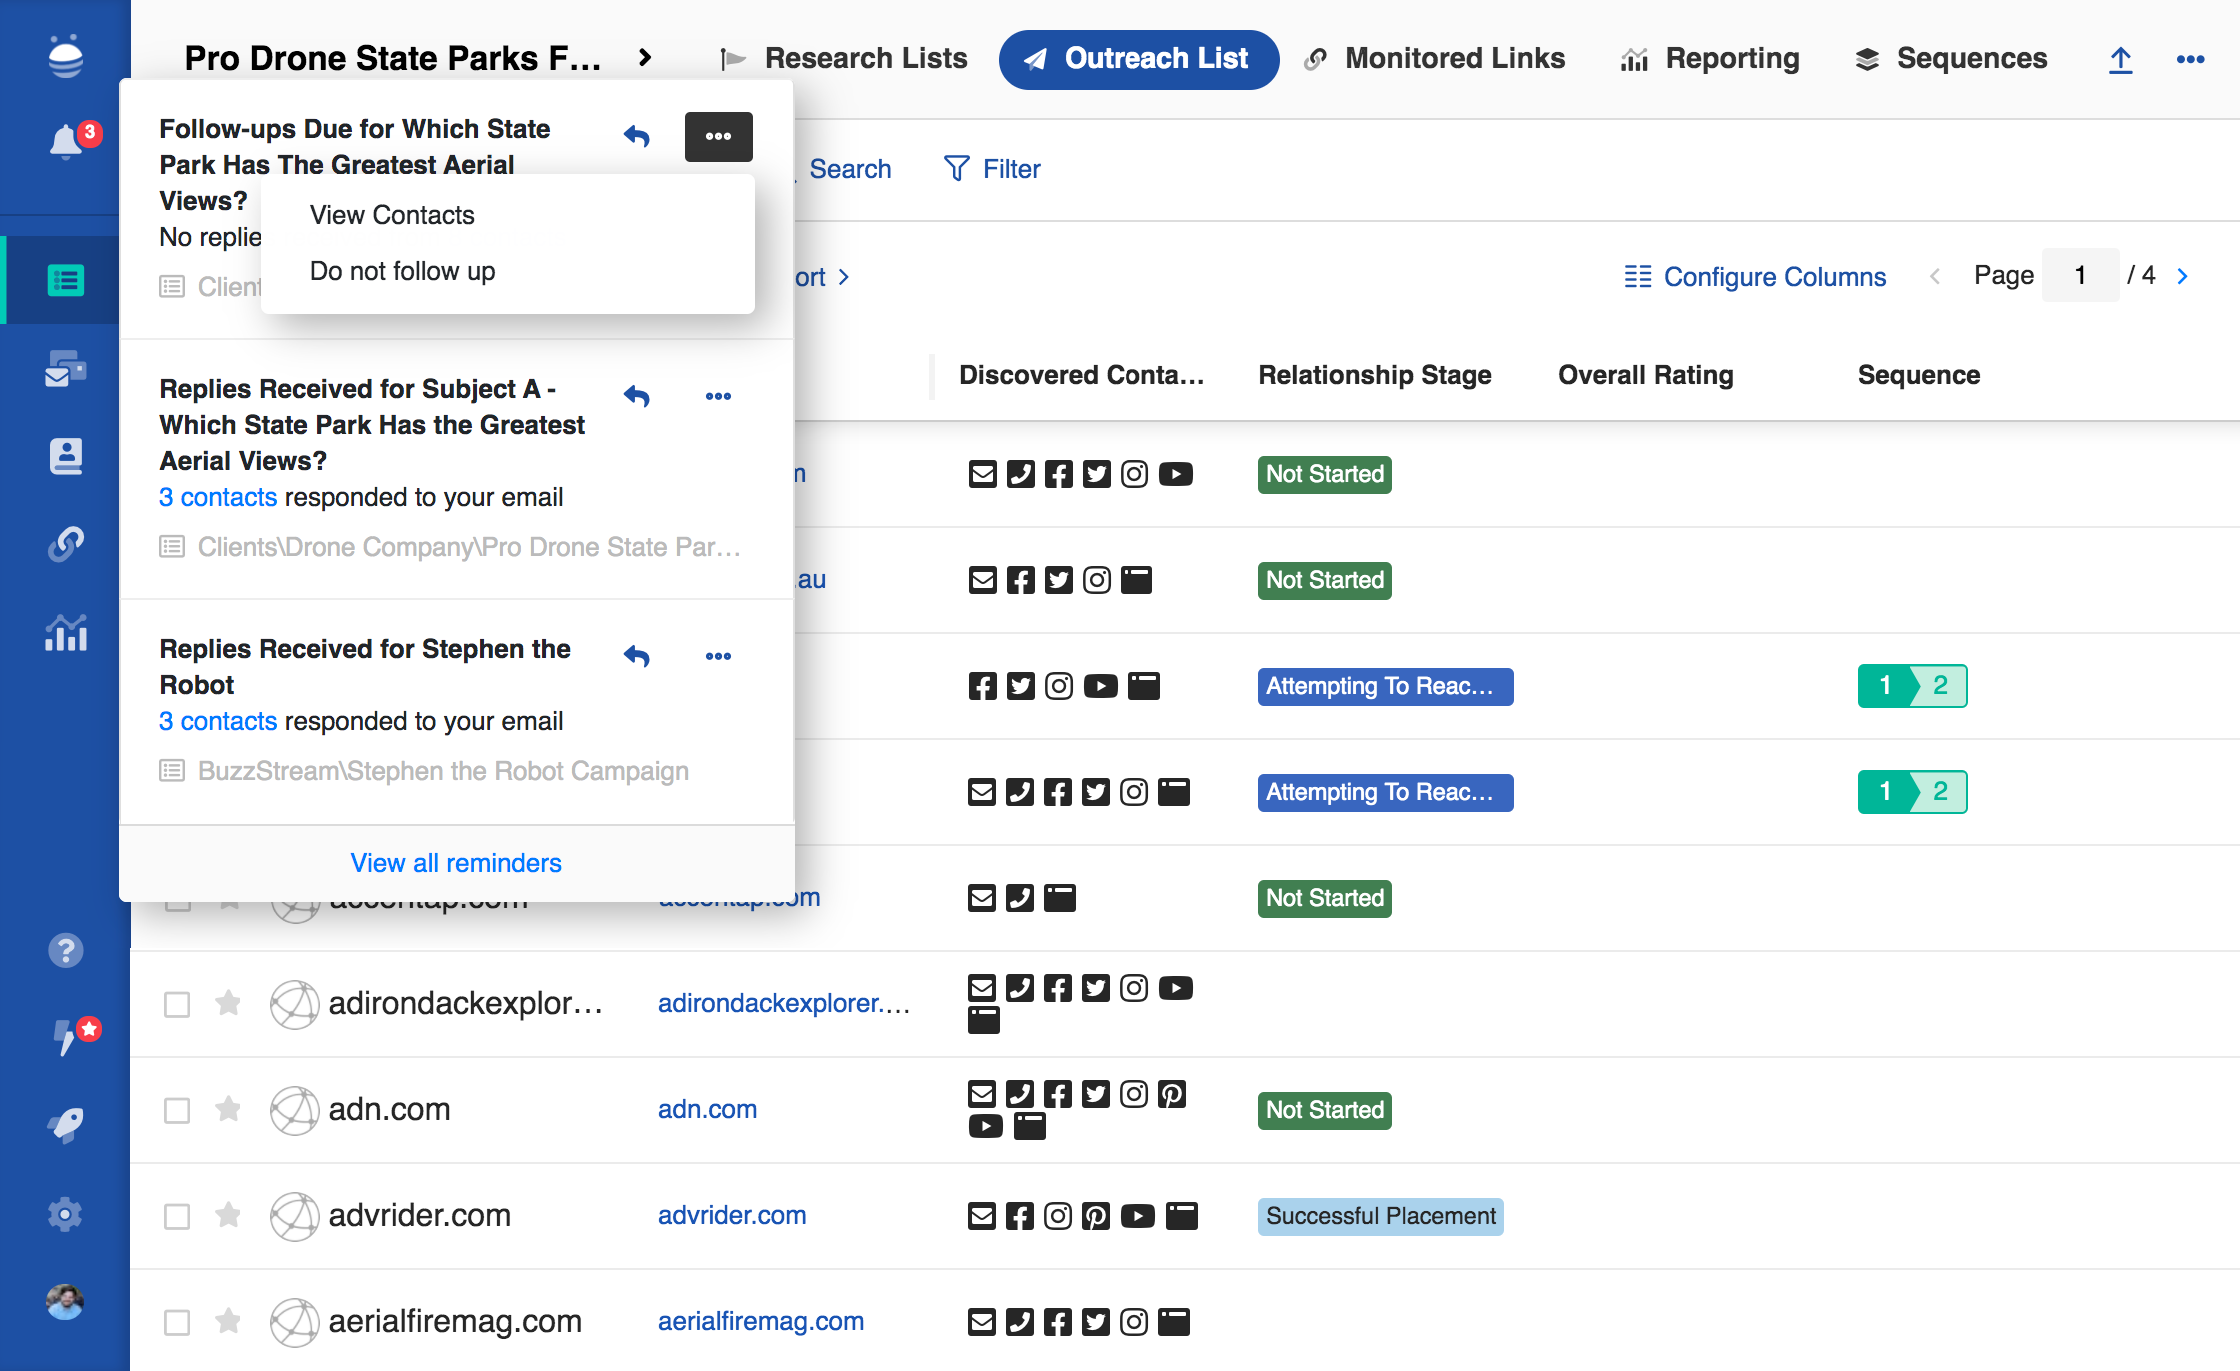Click the rocket icon in sidebar
The width and height of the screenshot is (2240, 1371).
click(66, 1125)
